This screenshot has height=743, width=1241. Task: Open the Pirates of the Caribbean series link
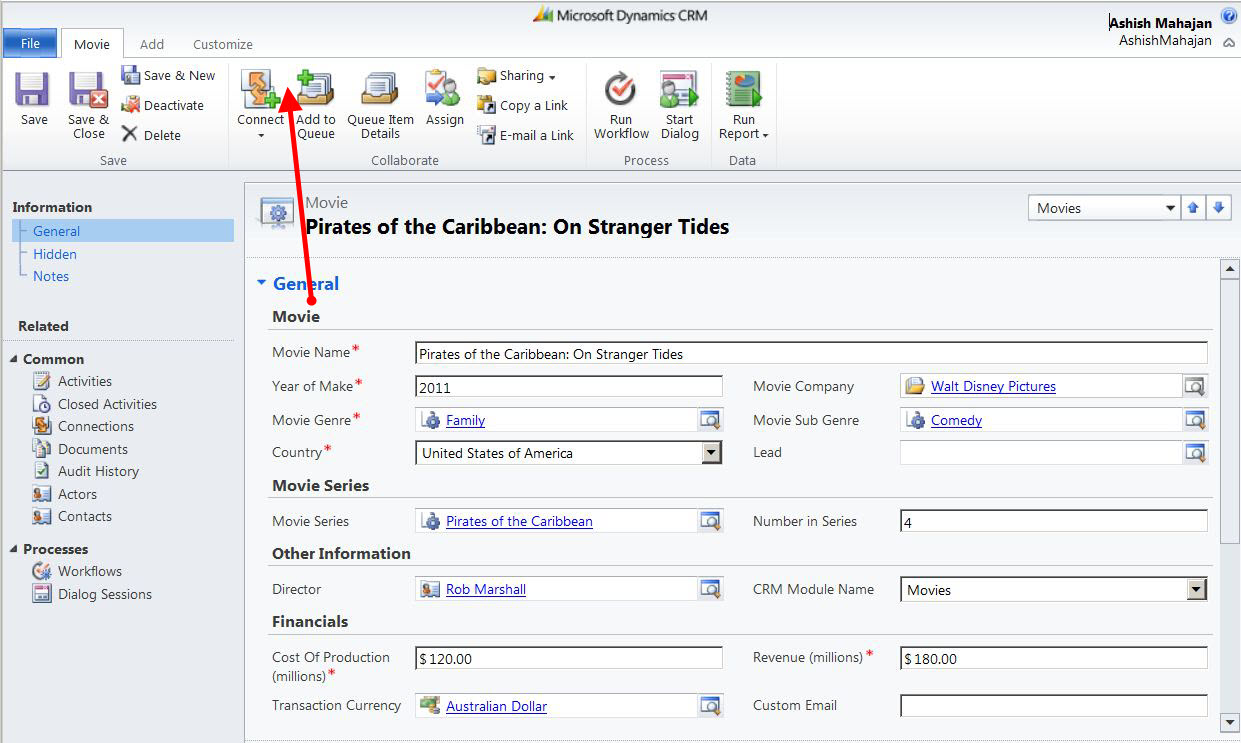click(519, 521)
